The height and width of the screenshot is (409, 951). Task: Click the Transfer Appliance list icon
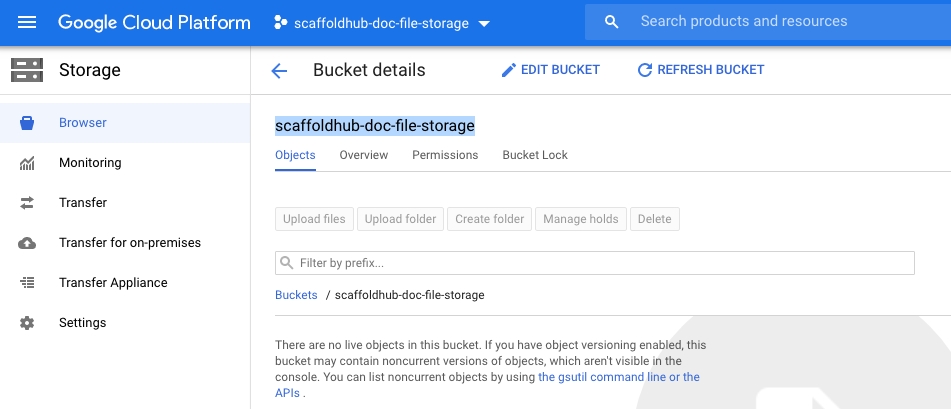point(27,283)
